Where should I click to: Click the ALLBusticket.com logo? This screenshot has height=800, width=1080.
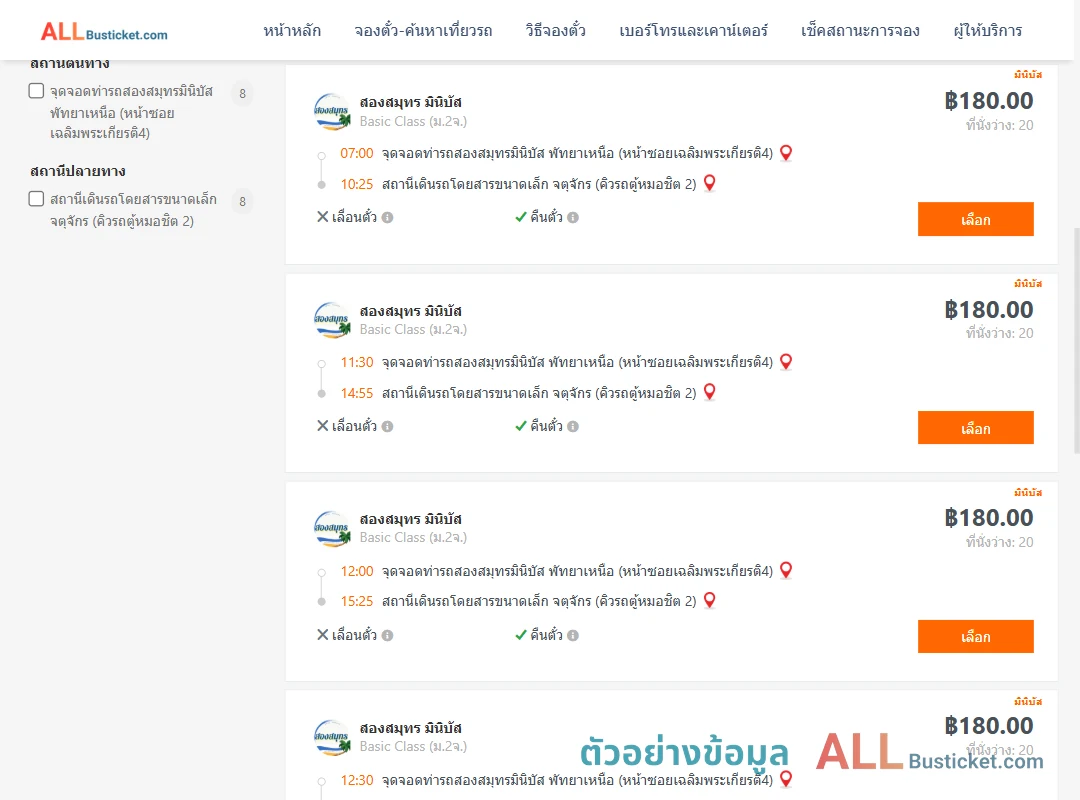coord(104,32)
